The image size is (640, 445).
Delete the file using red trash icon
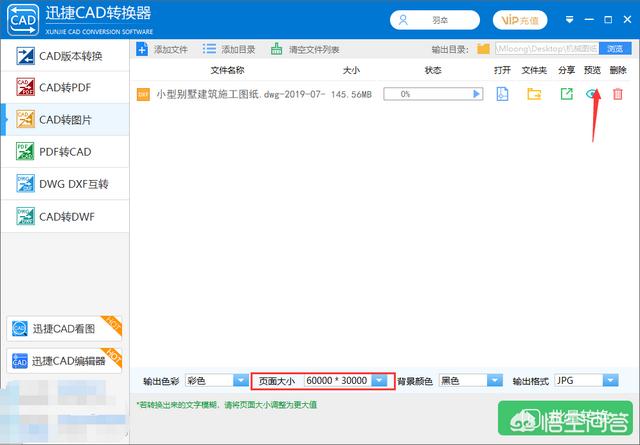click(618, 94)
